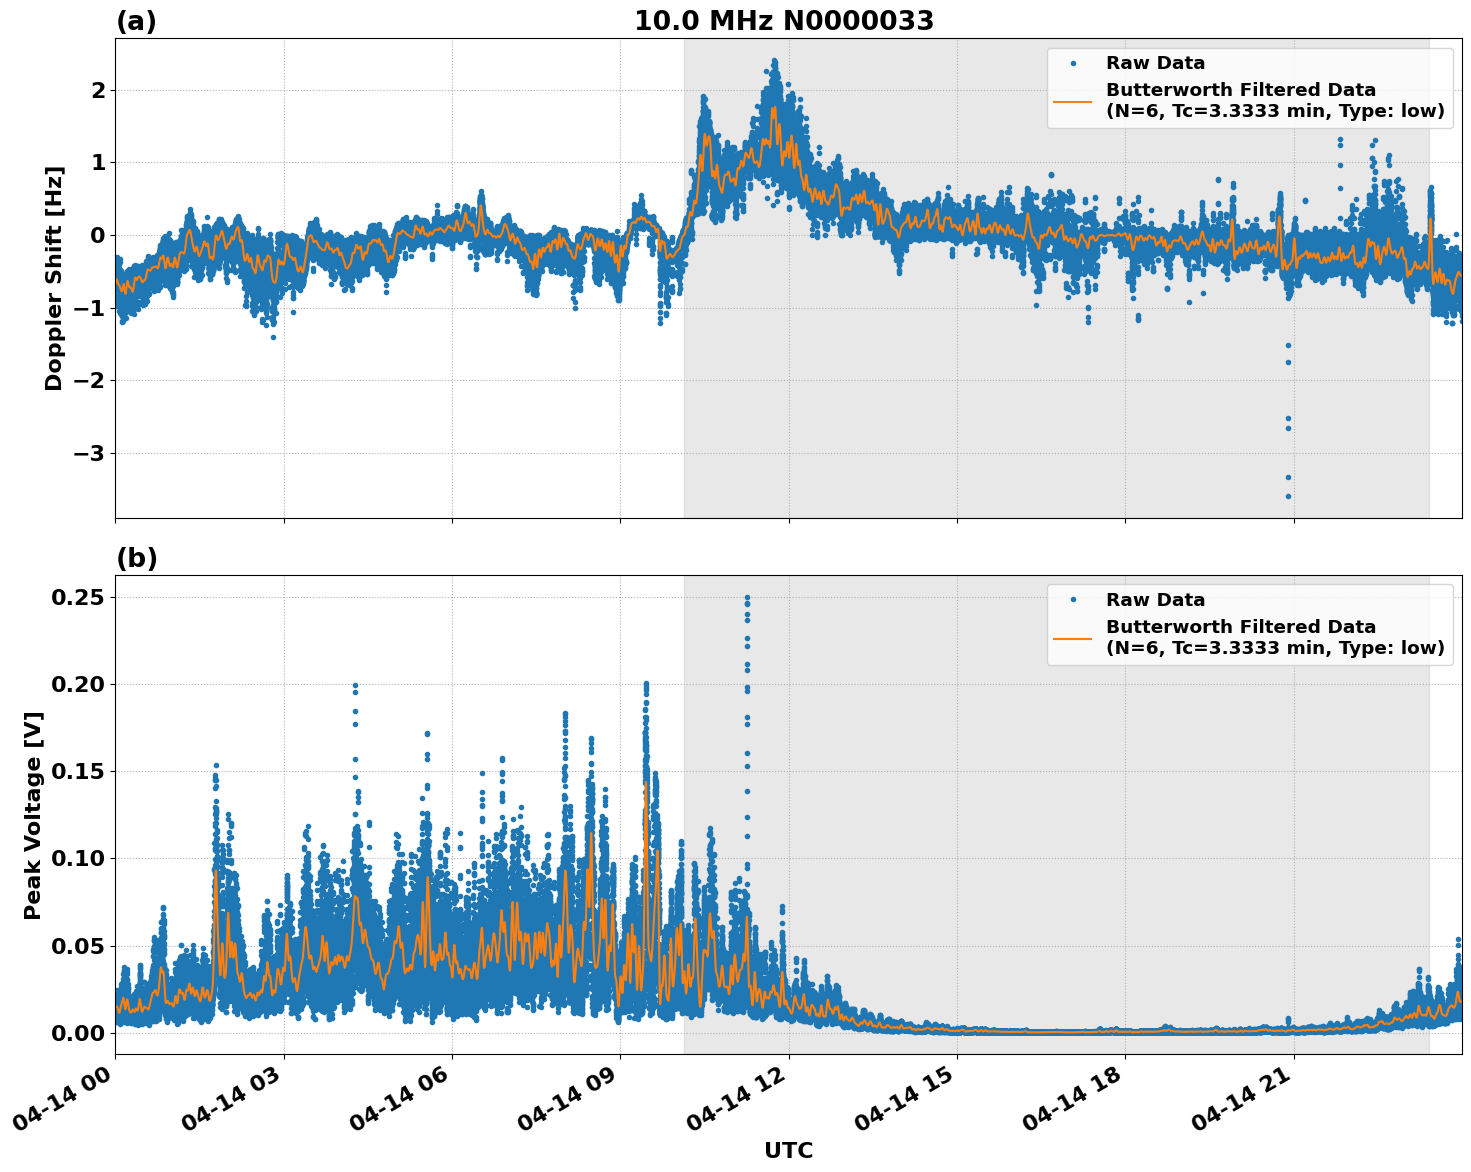The height and width of the screenshot is (1172, 1471).
Task: Click the 0.20 V spike near 04-14 05
Action: [x=354, y=684]
